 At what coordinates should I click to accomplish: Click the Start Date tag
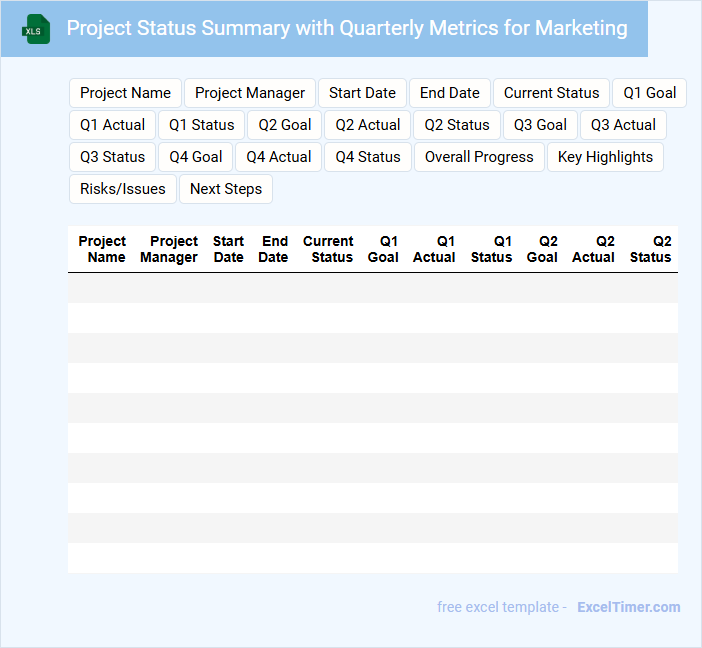coord(362,93)
